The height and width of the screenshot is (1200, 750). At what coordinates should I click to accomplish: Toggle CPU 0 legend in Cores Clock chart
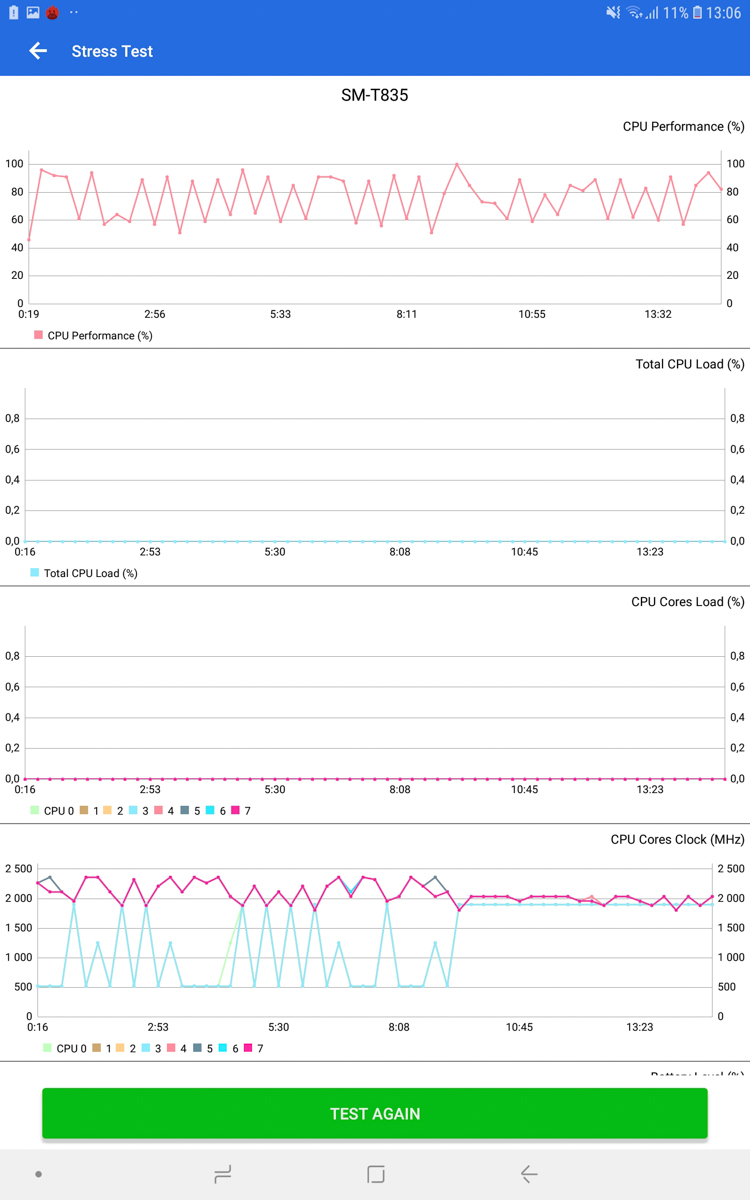click(64, 1048)
